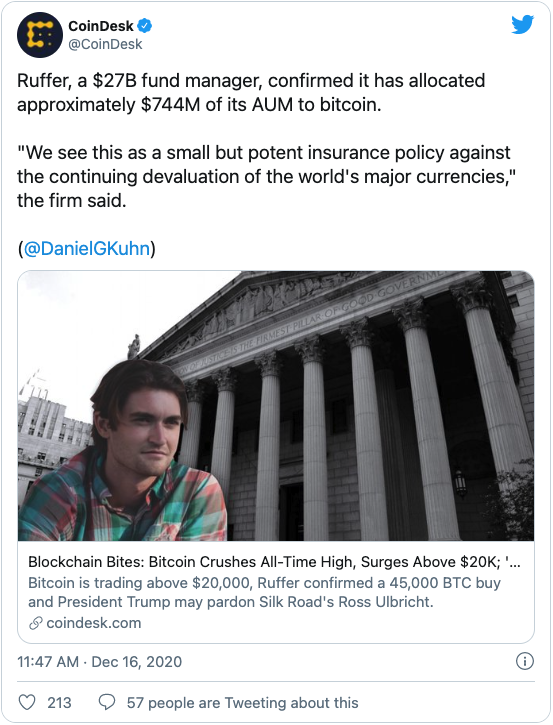
Task: Open the Twitter bird logo
Action: 522,25
